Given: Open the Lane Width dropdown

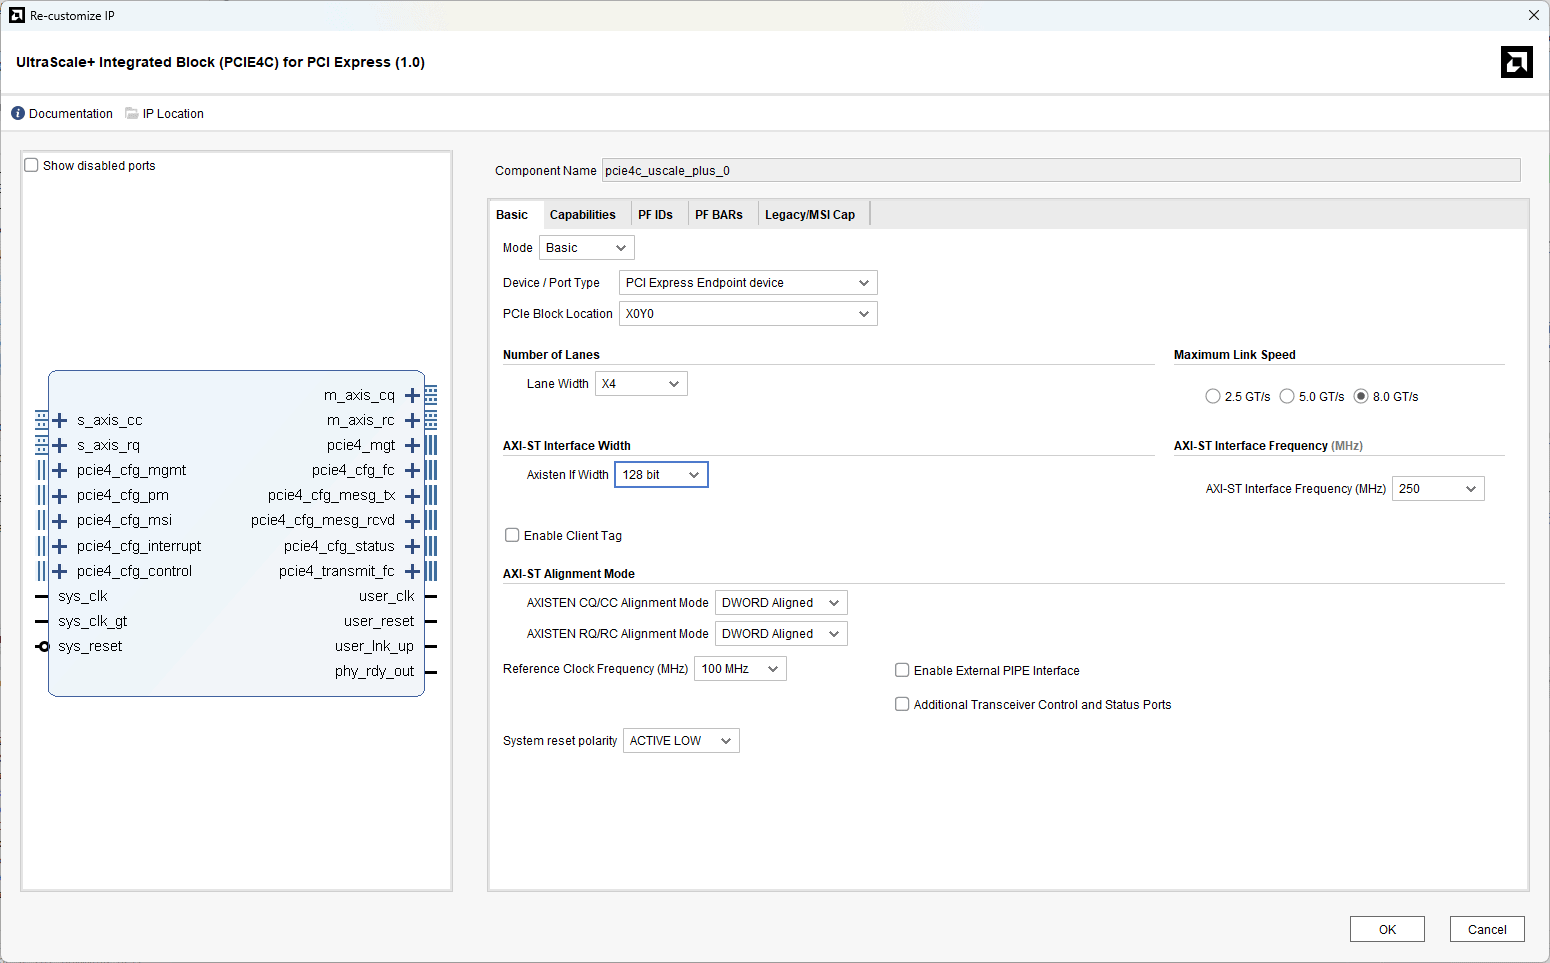Looking at the screenshot, I should (x=641, y=384).
